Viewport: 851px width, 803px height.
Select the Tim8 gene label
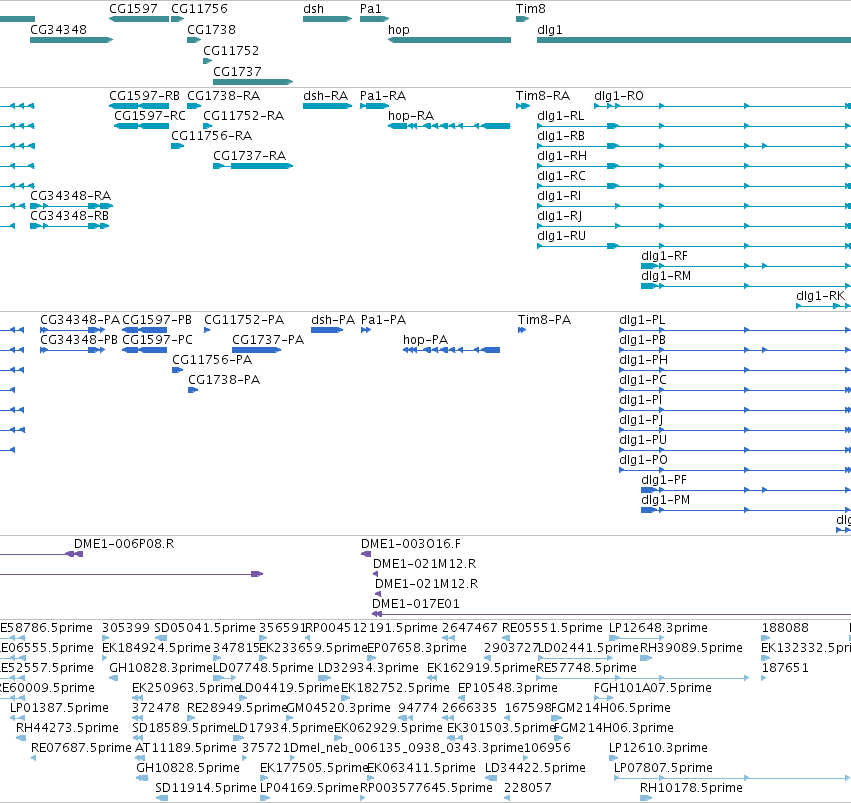(x=530, y=9)
